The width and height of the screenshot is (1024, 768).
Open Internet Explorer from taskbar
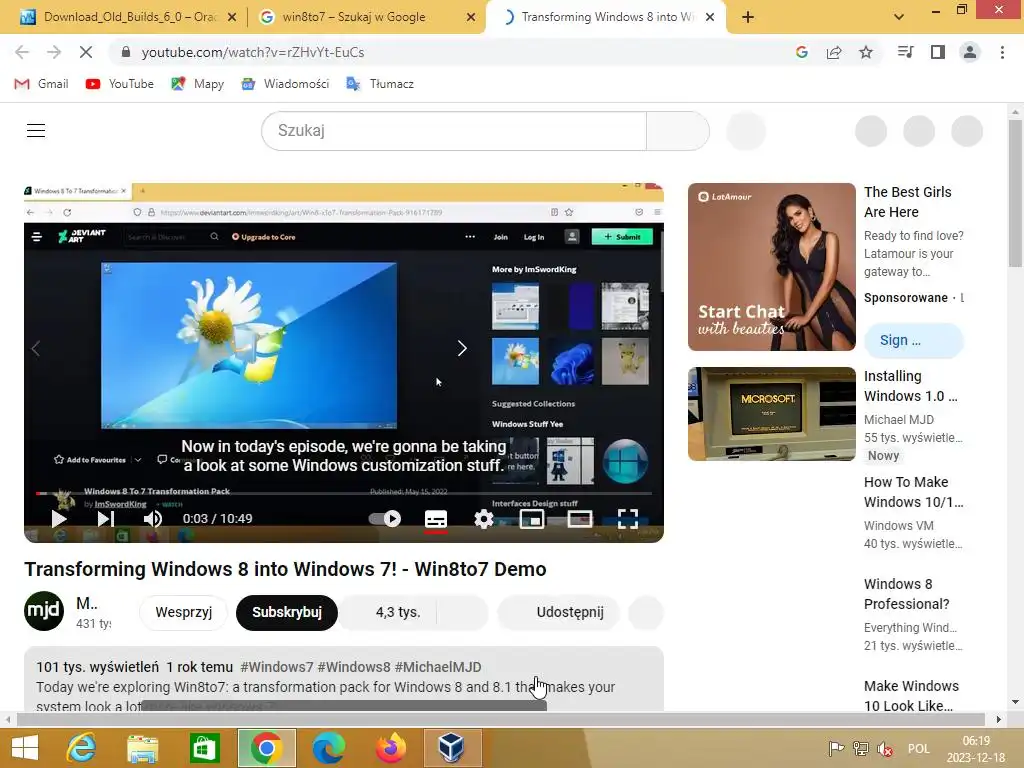coord(82,748)
